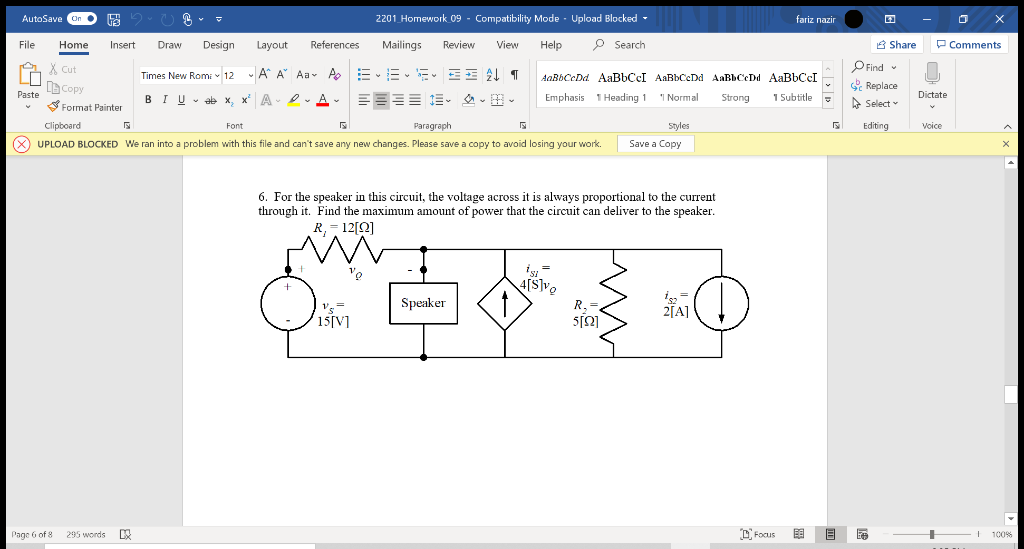This screenshot has height=549, width=1024.
Task: Click the Share button
Action: [x=896, y=44]
